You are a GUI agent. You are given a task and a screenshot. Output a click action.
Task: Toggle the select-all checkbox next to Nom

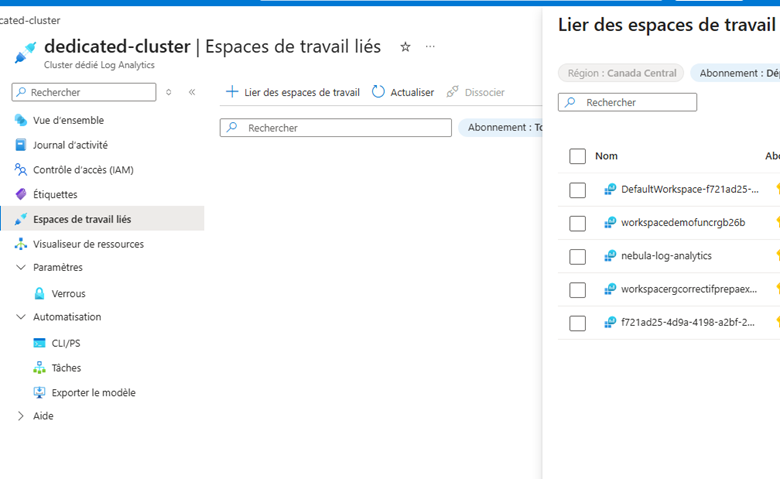tap(577, 156)
